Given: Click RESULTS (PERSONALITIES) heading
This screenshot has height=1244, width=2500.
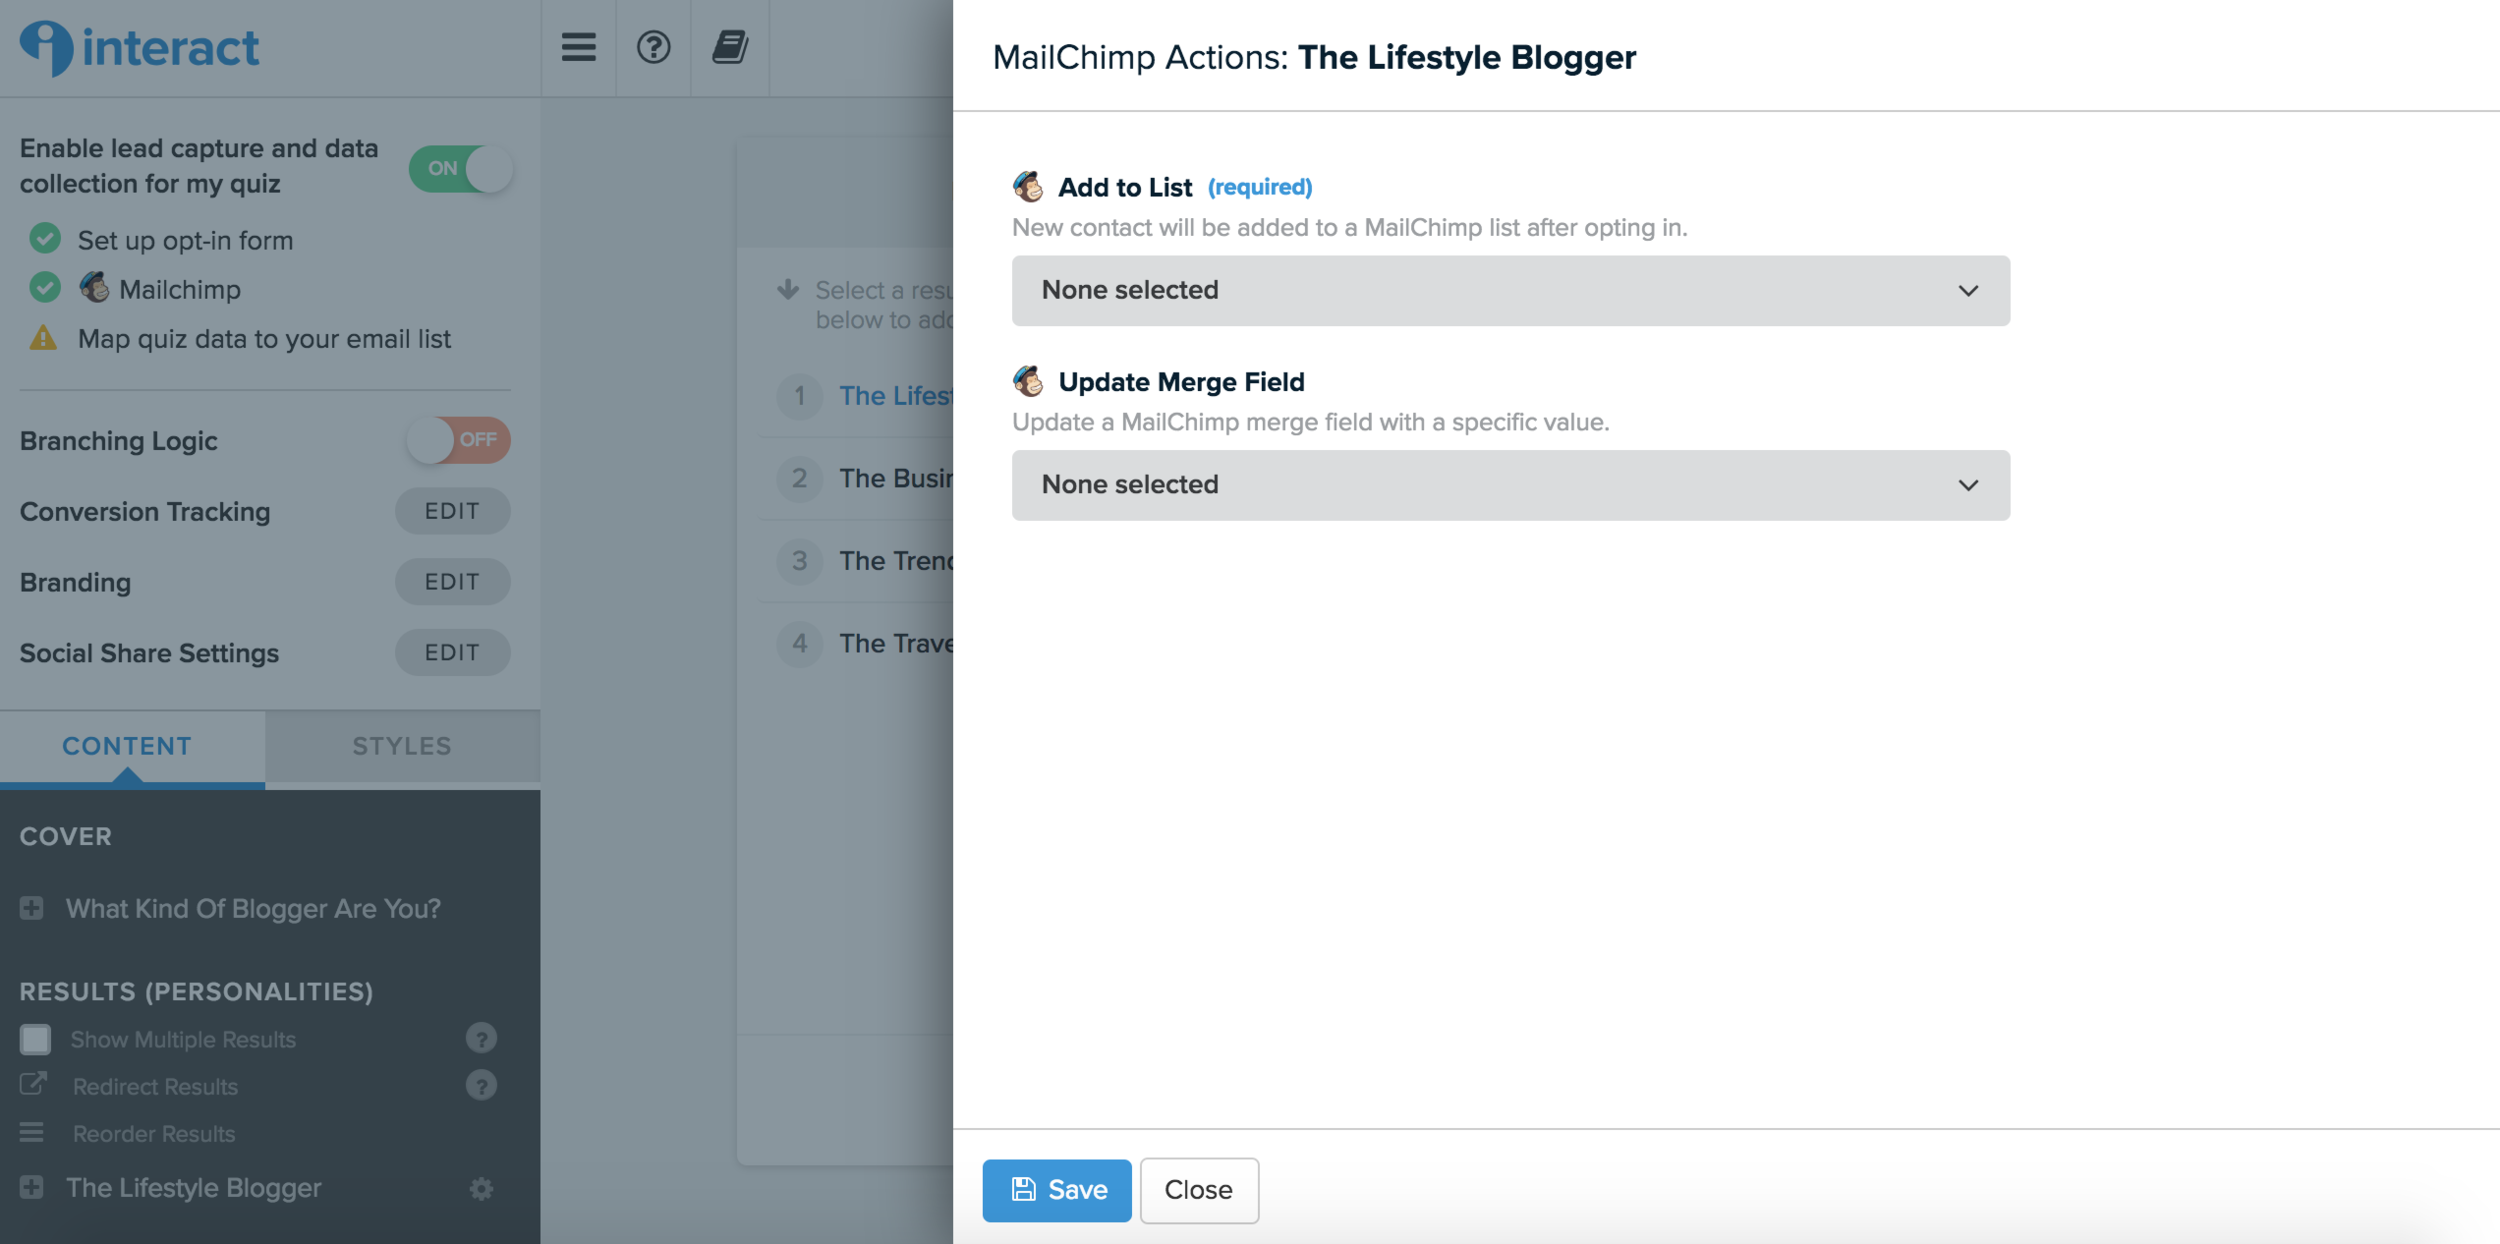Looking at the screenshot, I should tap(196, 991).
